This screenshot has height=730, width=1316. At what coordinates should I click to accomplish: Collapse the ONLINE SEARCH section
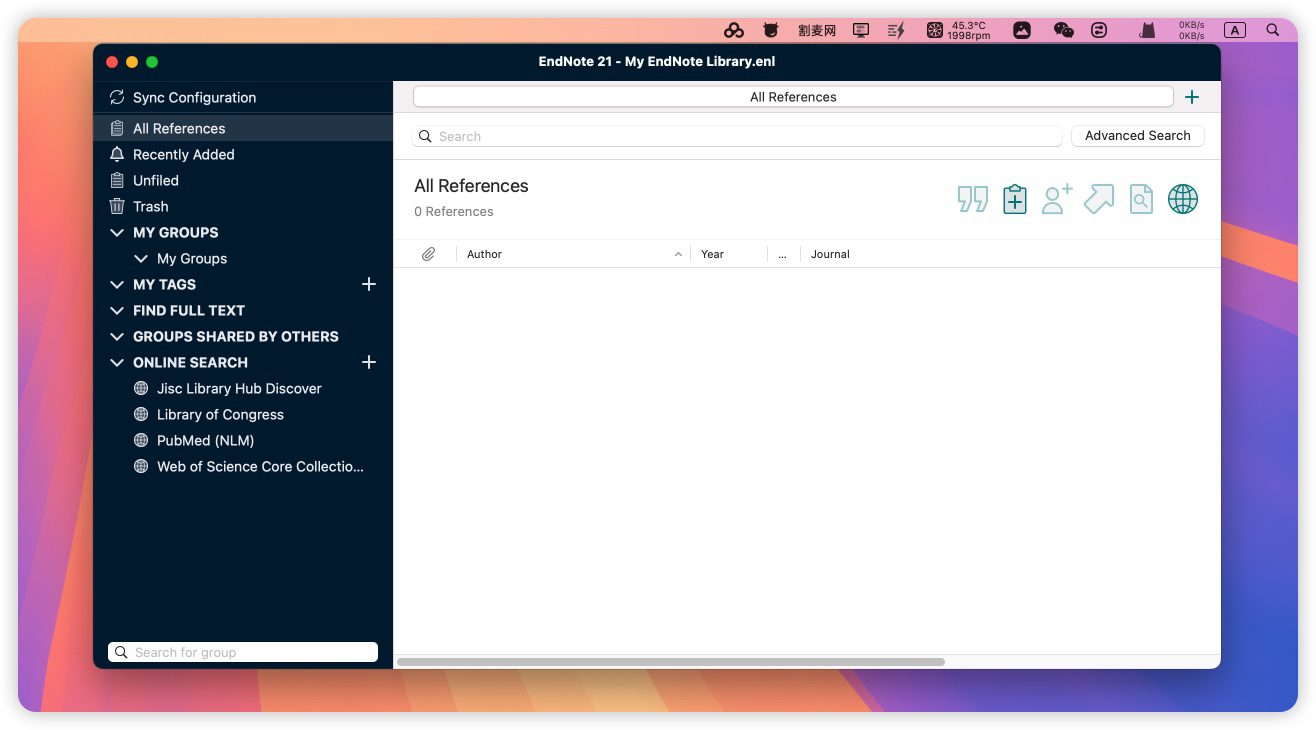(x=117, y=362)
